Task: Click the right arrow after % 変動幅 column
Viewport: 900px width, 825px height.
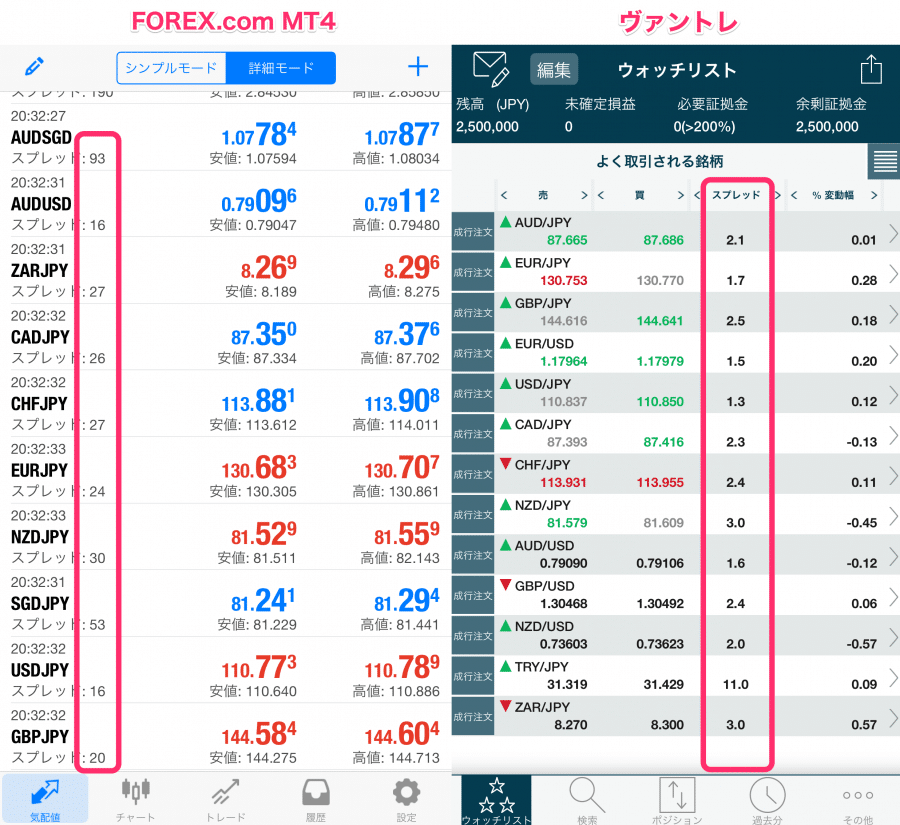Action: pos(874,195)
